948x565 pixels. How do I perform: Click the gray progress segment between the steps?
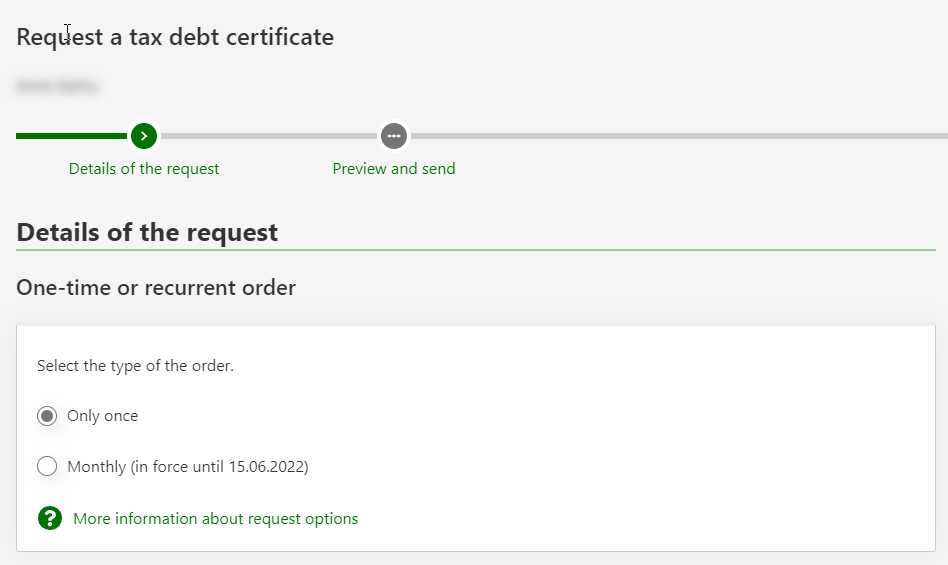[x=268, y=135]
